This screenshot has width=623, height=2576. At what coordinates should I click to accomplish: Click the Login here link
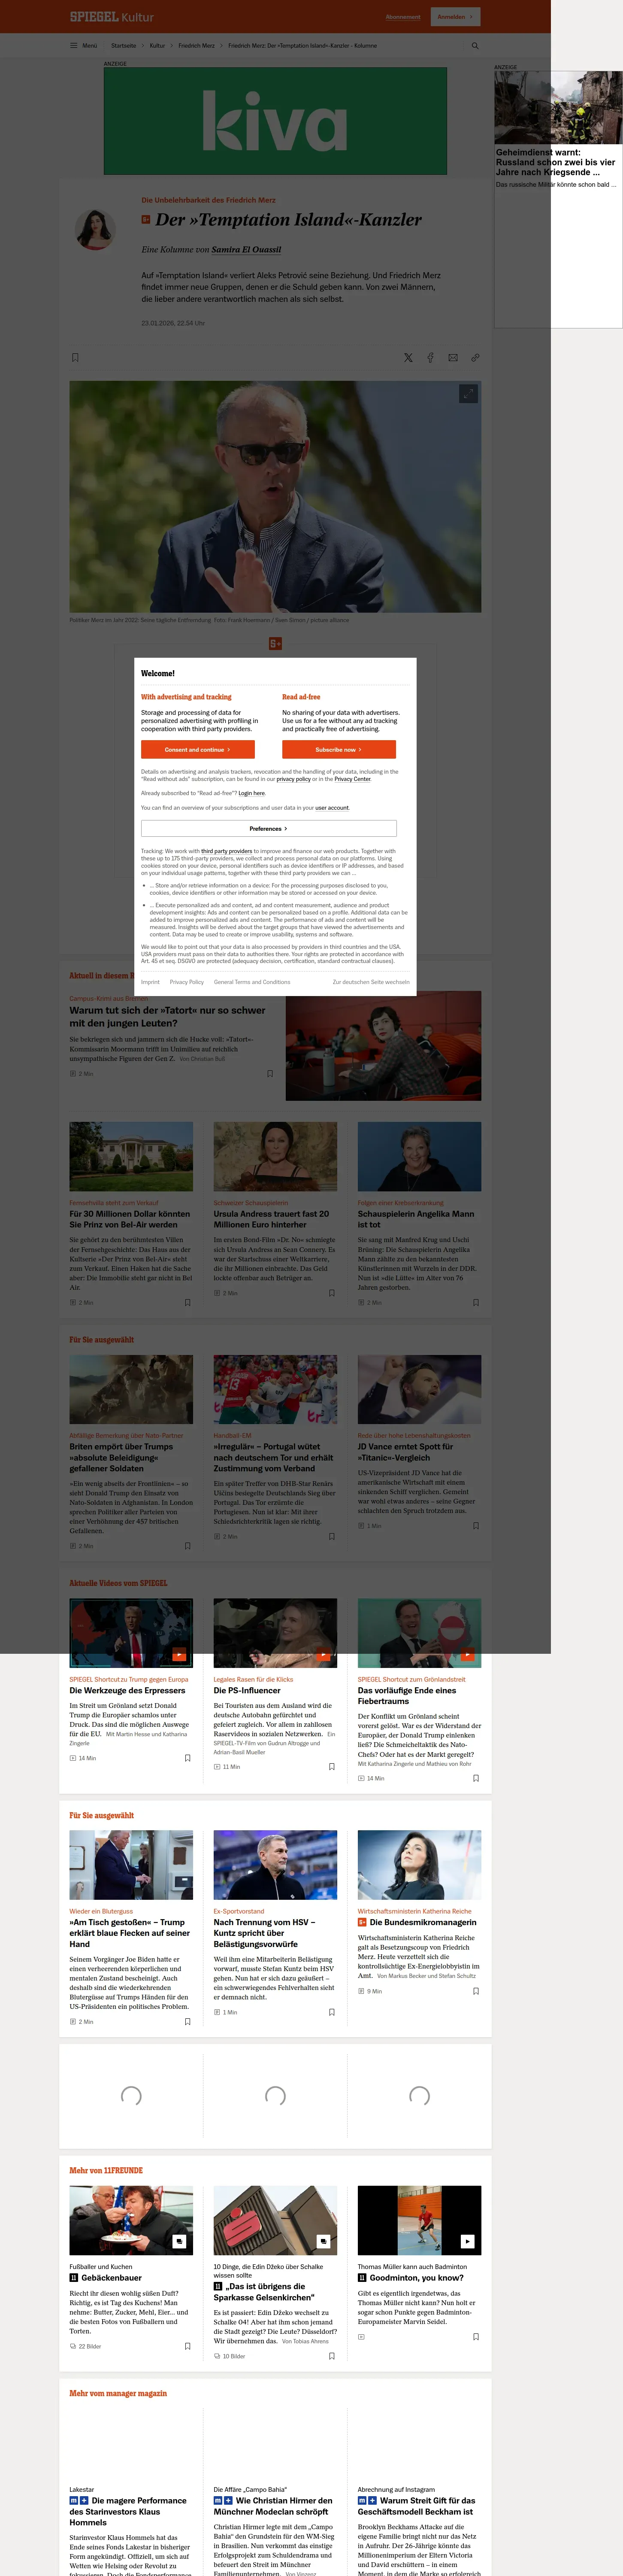[252, 793]
